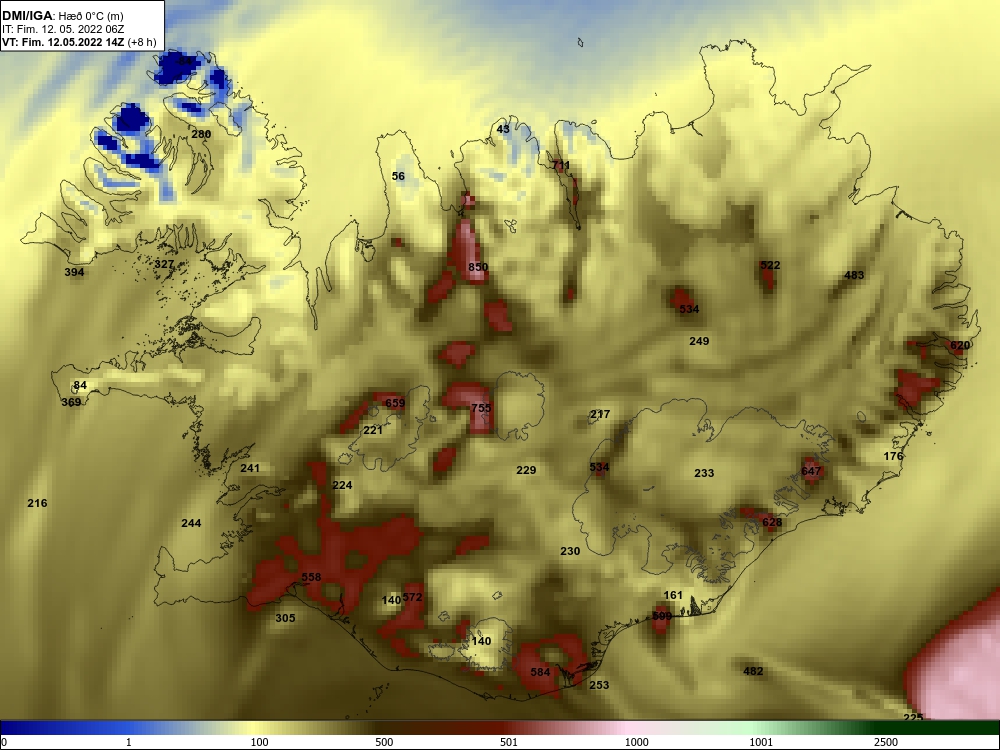Image resolution: width=1000 pixels, height=750 pixels.
Task: Click the 501 label on the legend
Action: point(509,742)
